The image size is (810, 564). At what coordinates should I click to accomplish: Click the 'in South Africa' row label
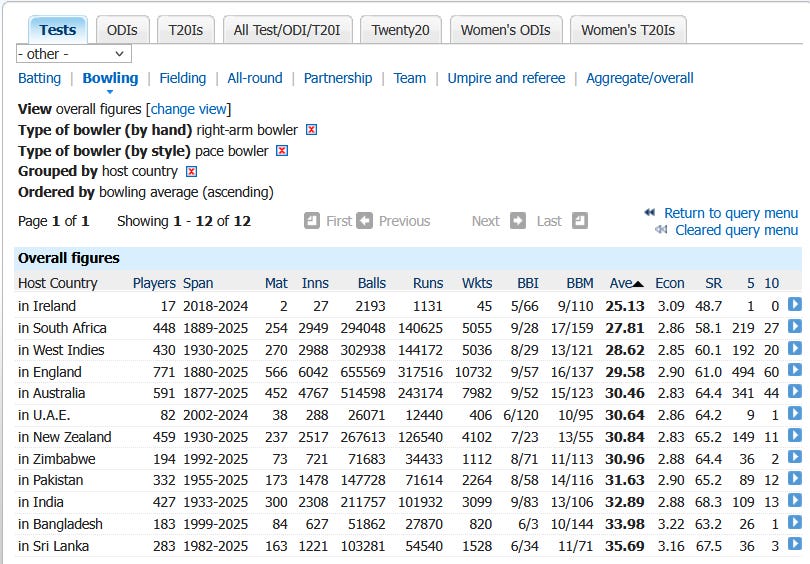coord(62,328)
